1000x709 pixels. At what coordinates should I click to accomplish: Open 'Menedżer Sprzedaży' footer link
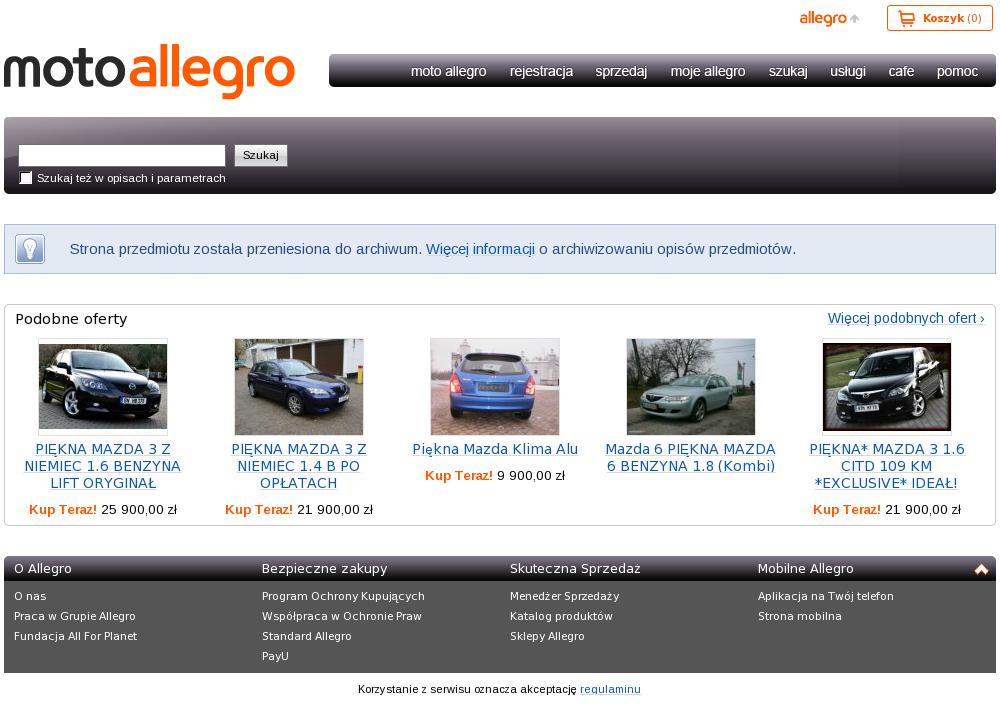[x=564, y=596]
